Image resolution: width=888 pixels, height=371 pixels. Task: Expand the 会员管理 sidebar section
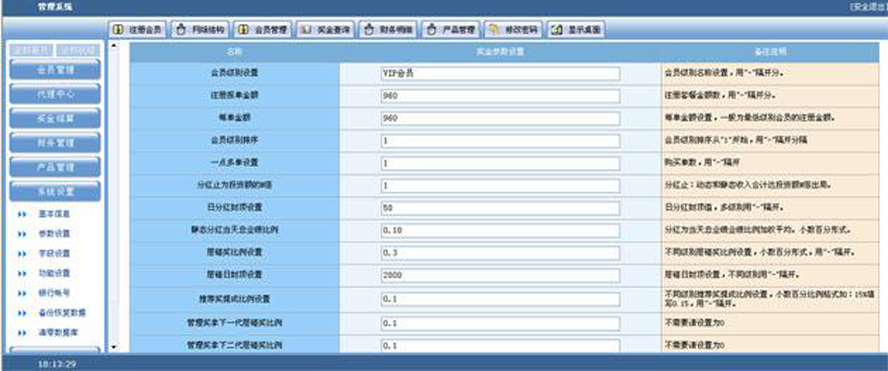pos(55,70)
